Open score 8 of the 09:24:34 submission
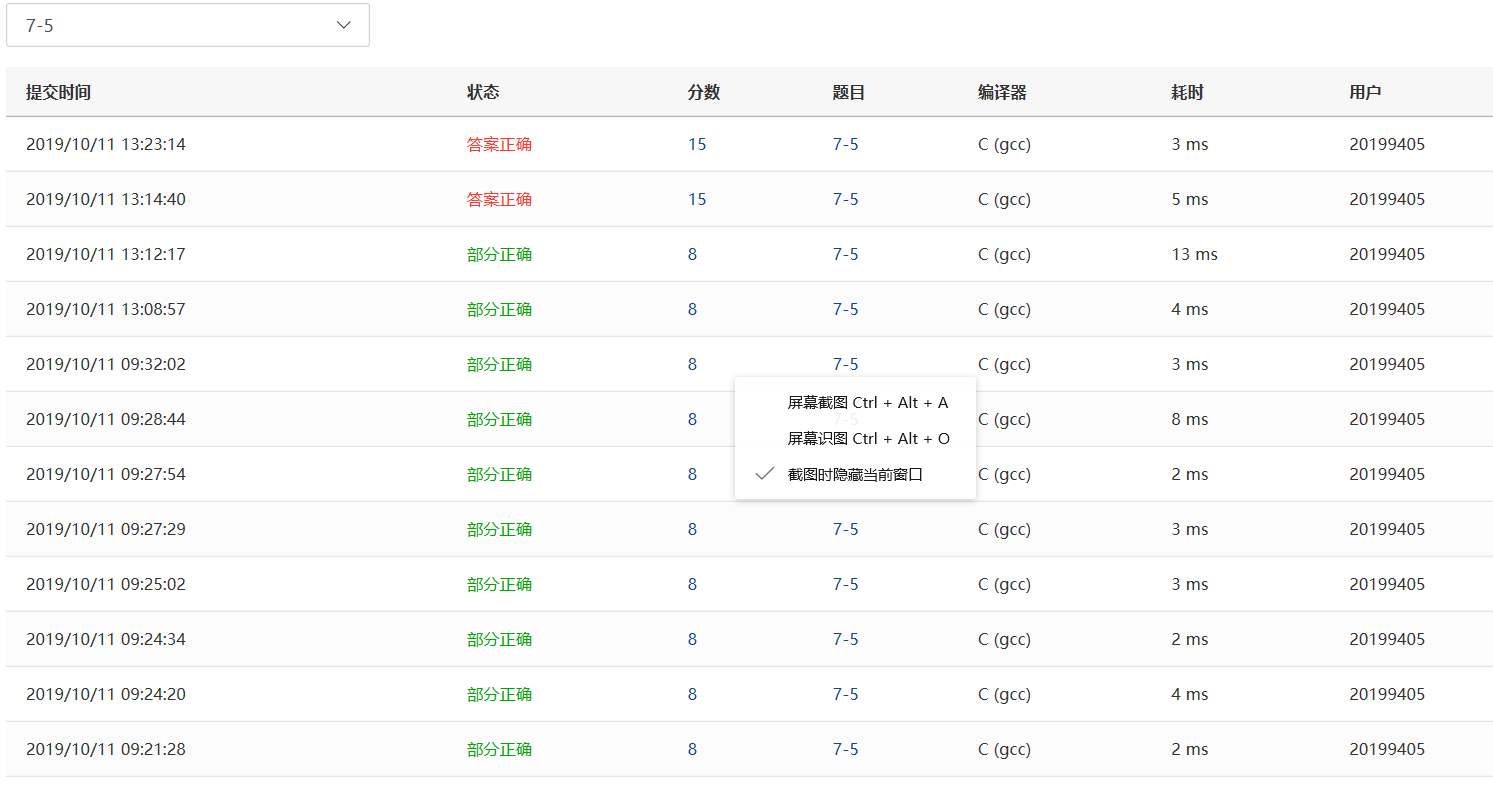Screen dimensions: 1493x788 692,639
